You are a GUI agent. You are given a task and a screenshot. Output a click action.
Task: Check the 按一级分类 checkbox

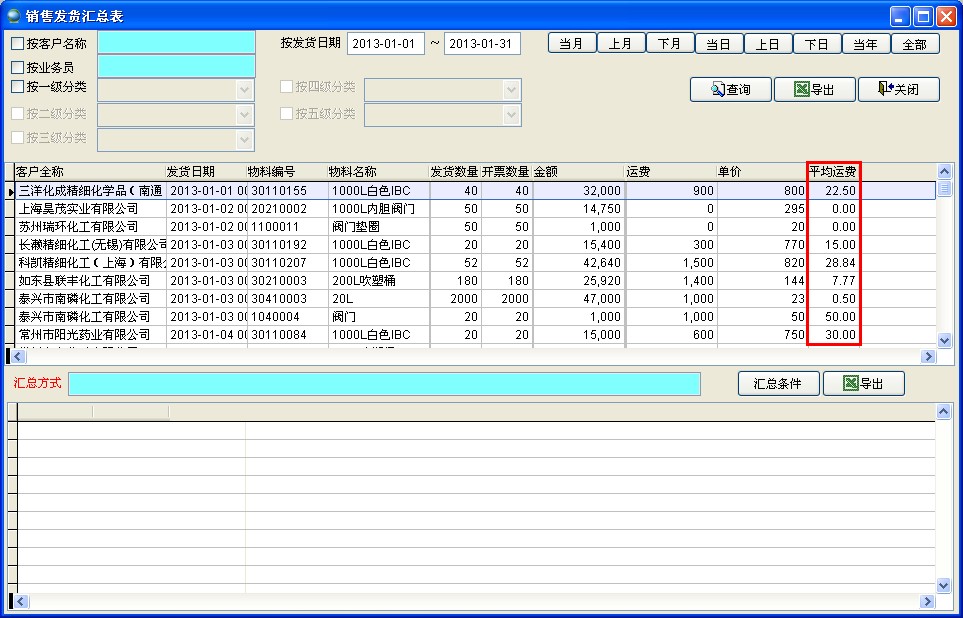point(18,87)
